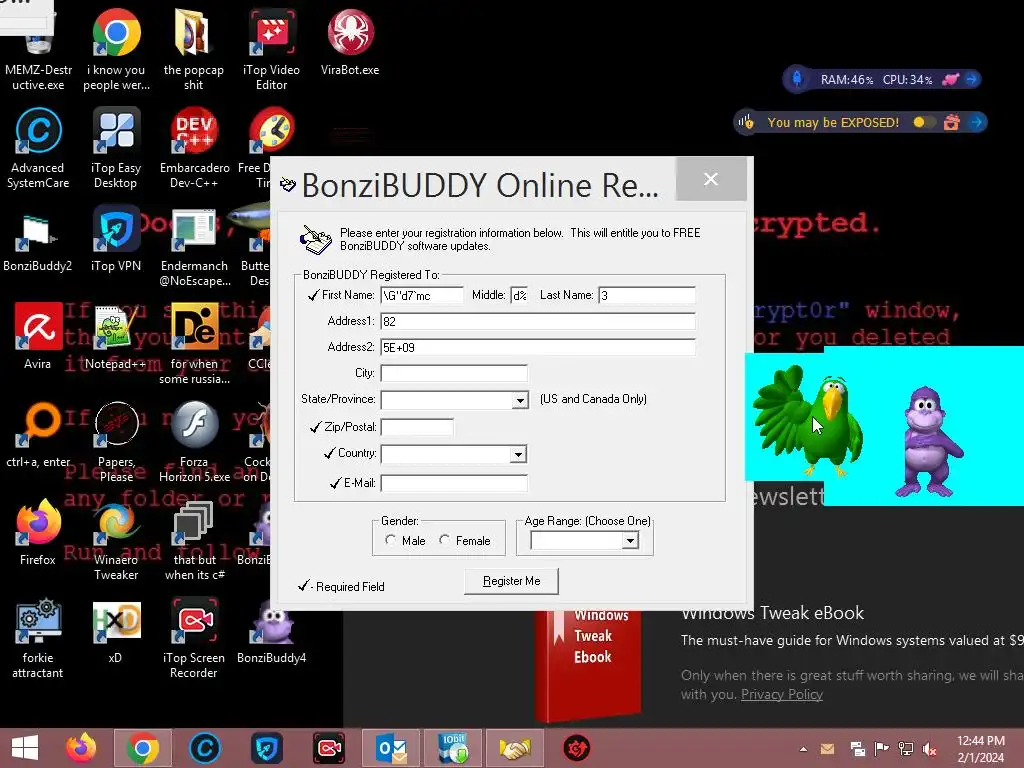Click the mail envelope tray icon

coord(827,748)
